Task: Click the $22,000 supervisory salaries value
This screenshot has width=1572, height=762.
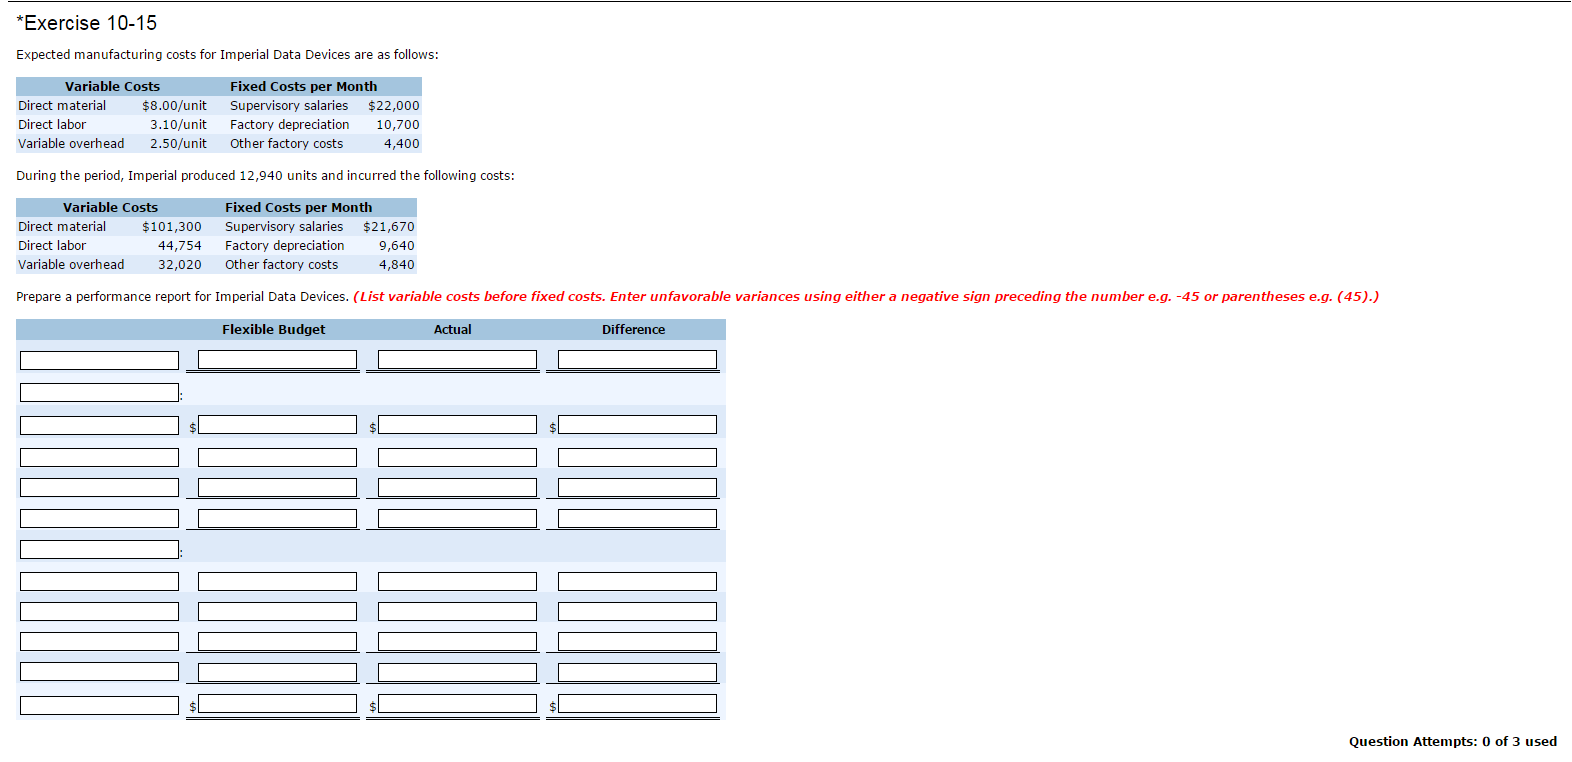Action: pyautogui.click(x=393, y=105)
